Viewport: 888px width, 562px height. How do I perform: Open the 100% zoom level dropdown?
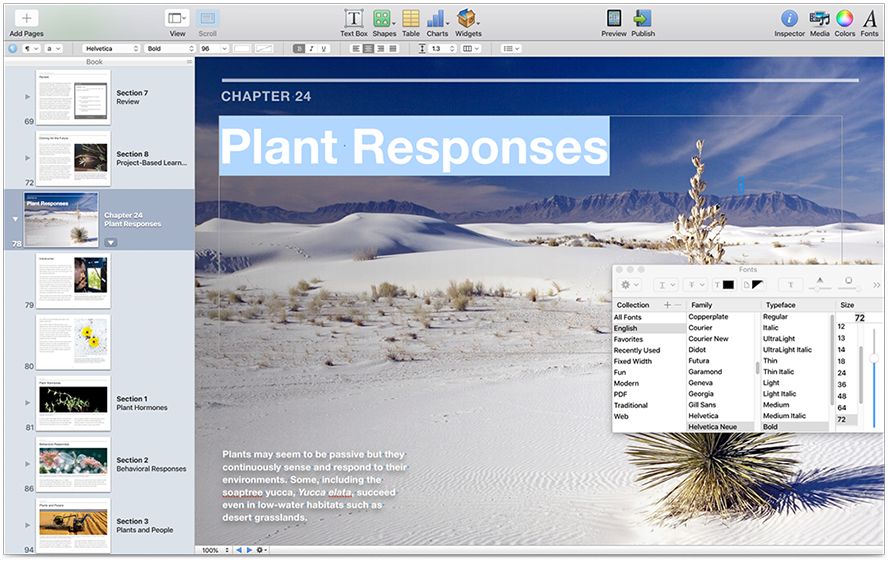(x=214, y=550)
